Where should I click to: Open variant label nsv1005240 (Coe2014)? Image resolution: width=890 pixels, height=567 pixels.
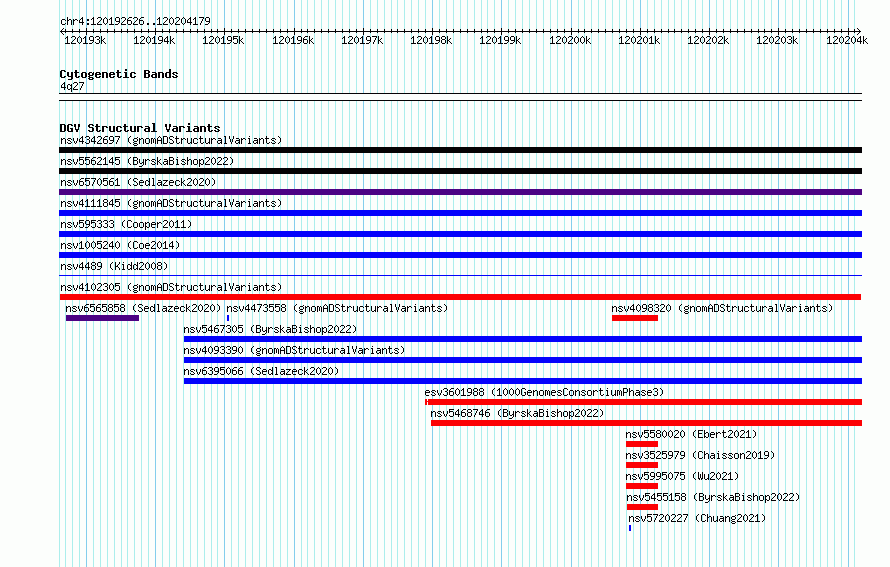pos(120,245)
